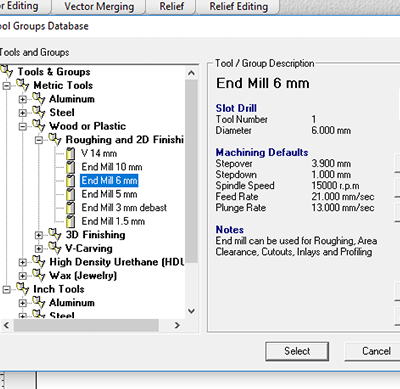Expand the V-Carving group

click(39, 249)
